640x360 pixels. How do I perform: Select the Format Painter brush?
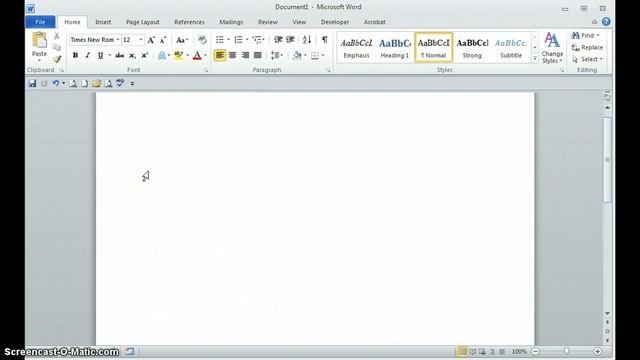pyautogui.click(x=57, y=59)
